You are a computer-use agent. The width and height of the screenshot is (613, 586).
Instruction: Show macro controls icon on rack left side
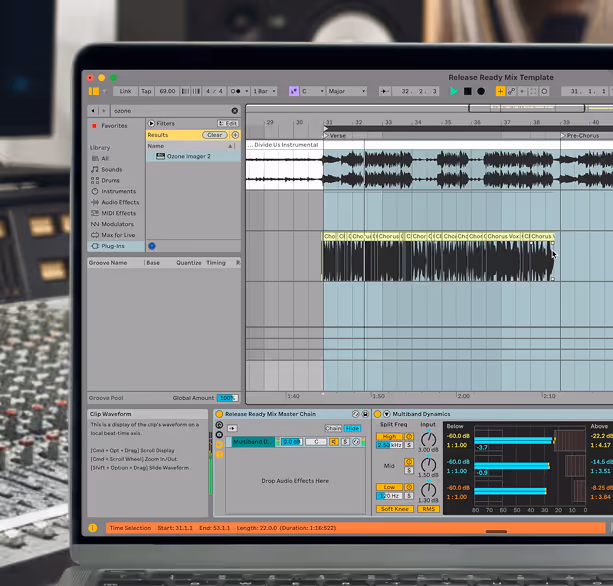click(x=219, y=425)
